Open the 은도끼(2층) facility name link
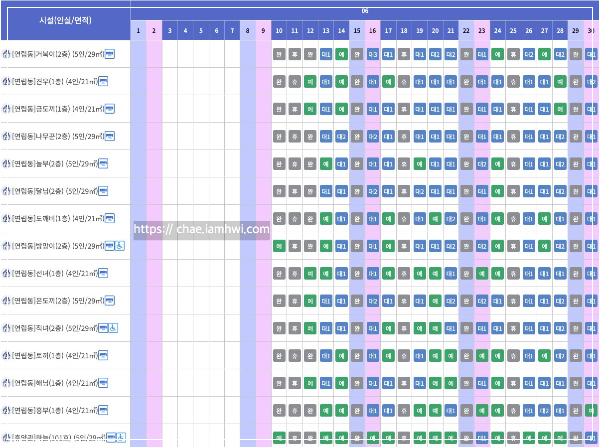The height and width of the screenshot is (447, 600). click(58, 301)
